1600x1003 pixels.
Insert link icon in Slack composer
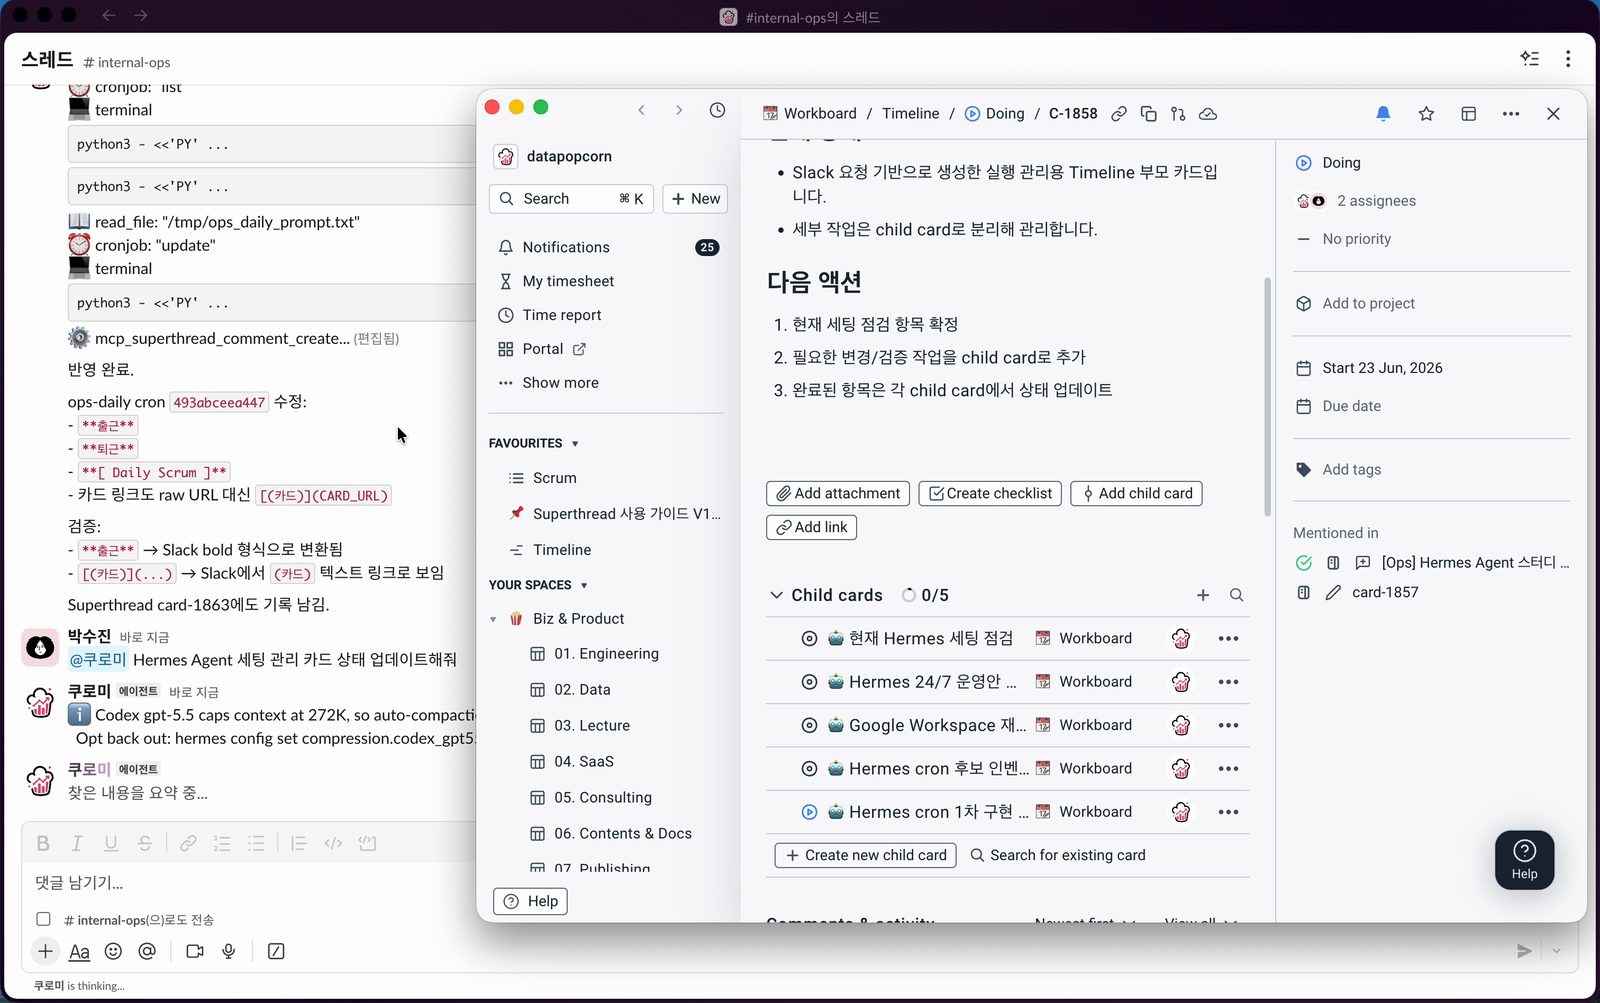188,843
